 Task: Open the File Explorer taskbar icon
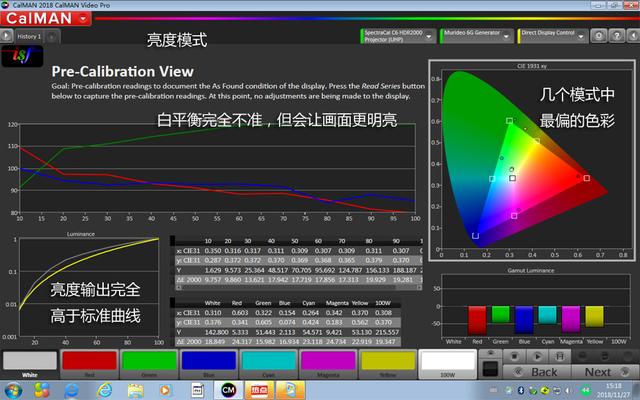(135, 391)
